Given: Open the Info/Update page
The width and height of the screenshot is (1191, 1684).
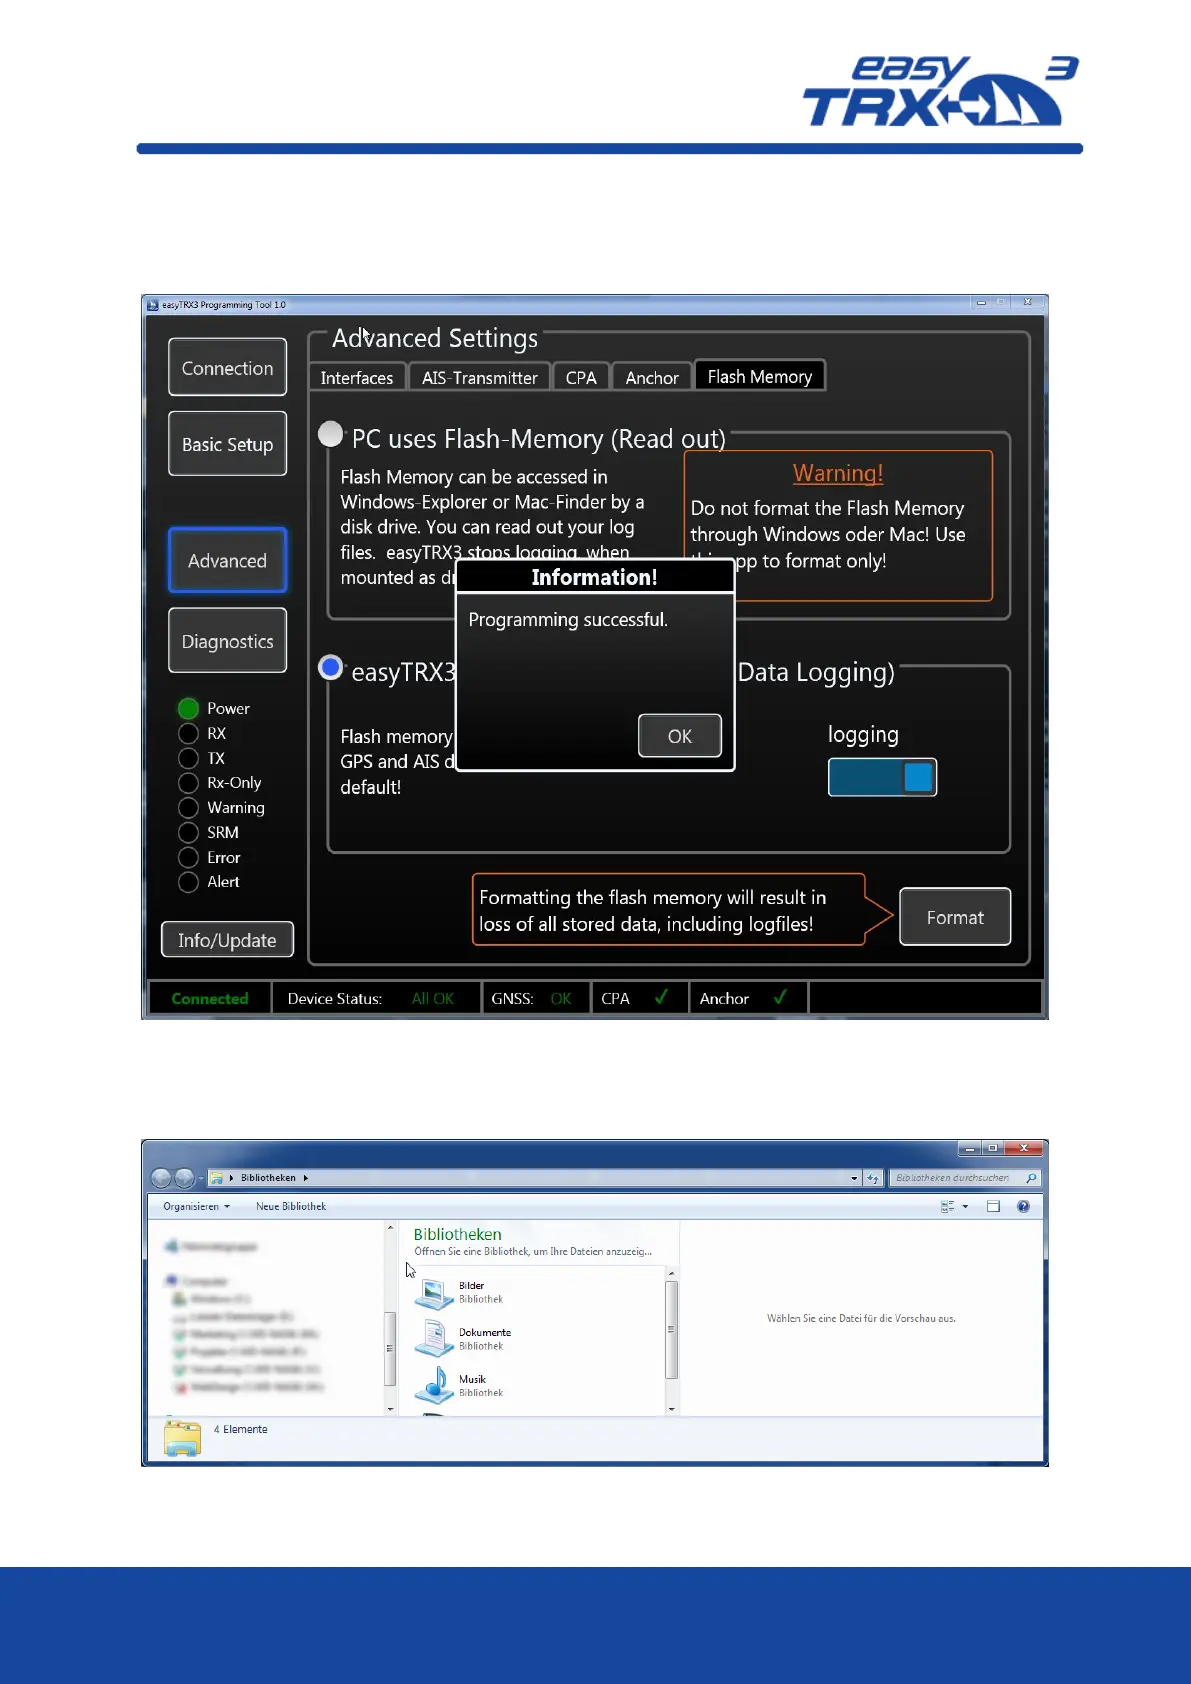Looking at the screenshot, I should coord(227,940).
